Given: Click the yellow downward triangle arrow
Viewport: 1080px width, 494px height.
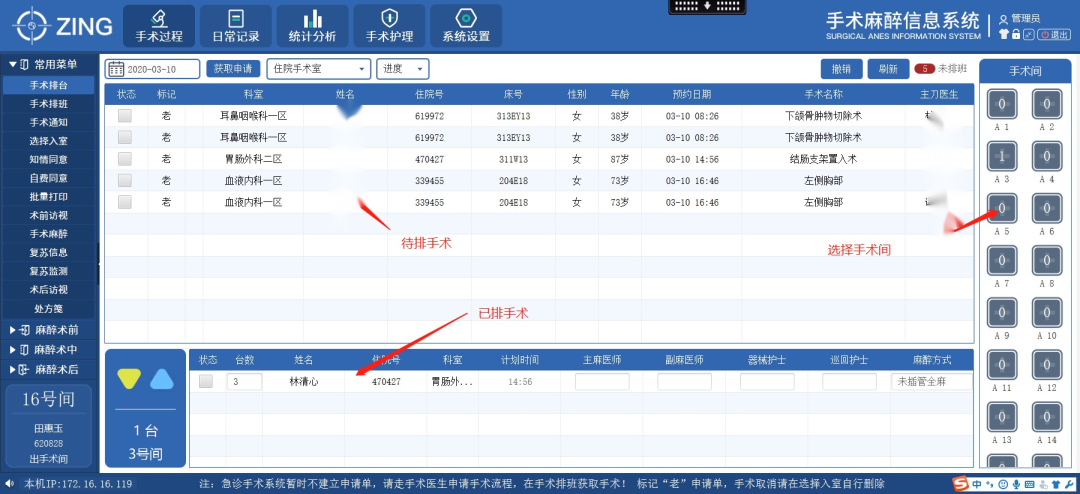Looking at the screenshot, I should click(129, 378).
